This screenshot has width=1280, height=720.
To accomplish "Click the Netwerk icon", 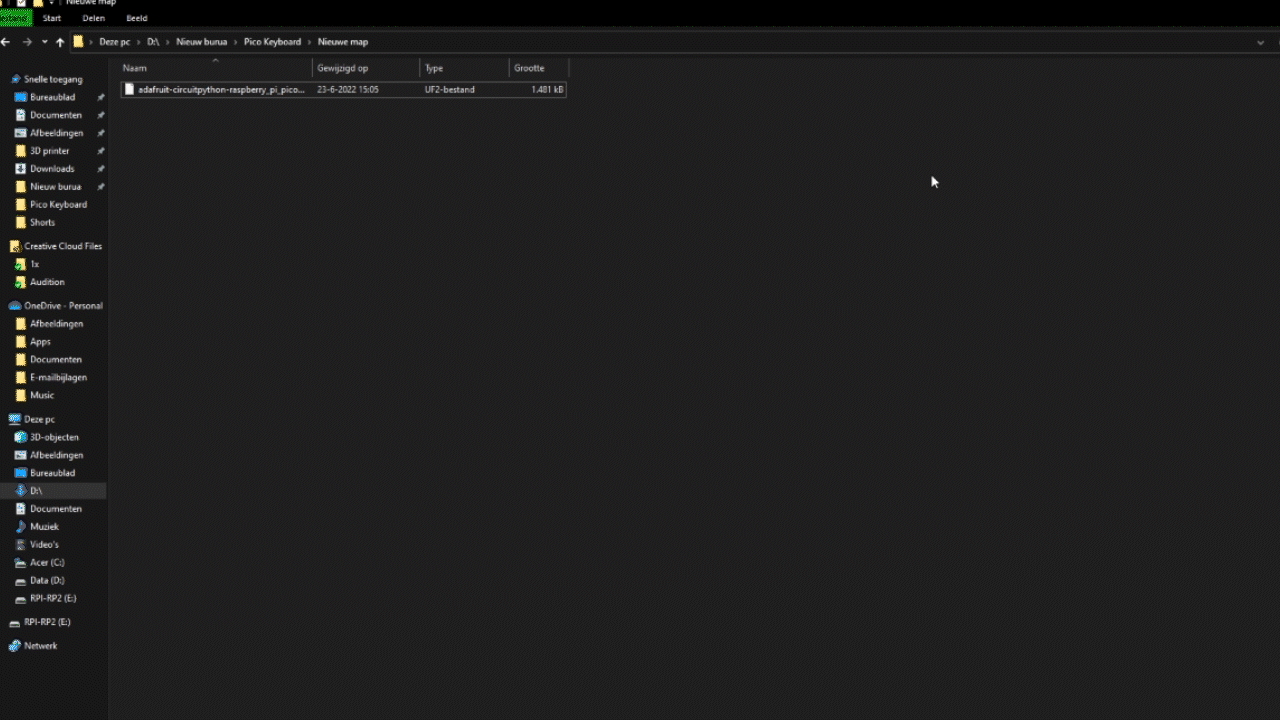I will coord(15,646).
